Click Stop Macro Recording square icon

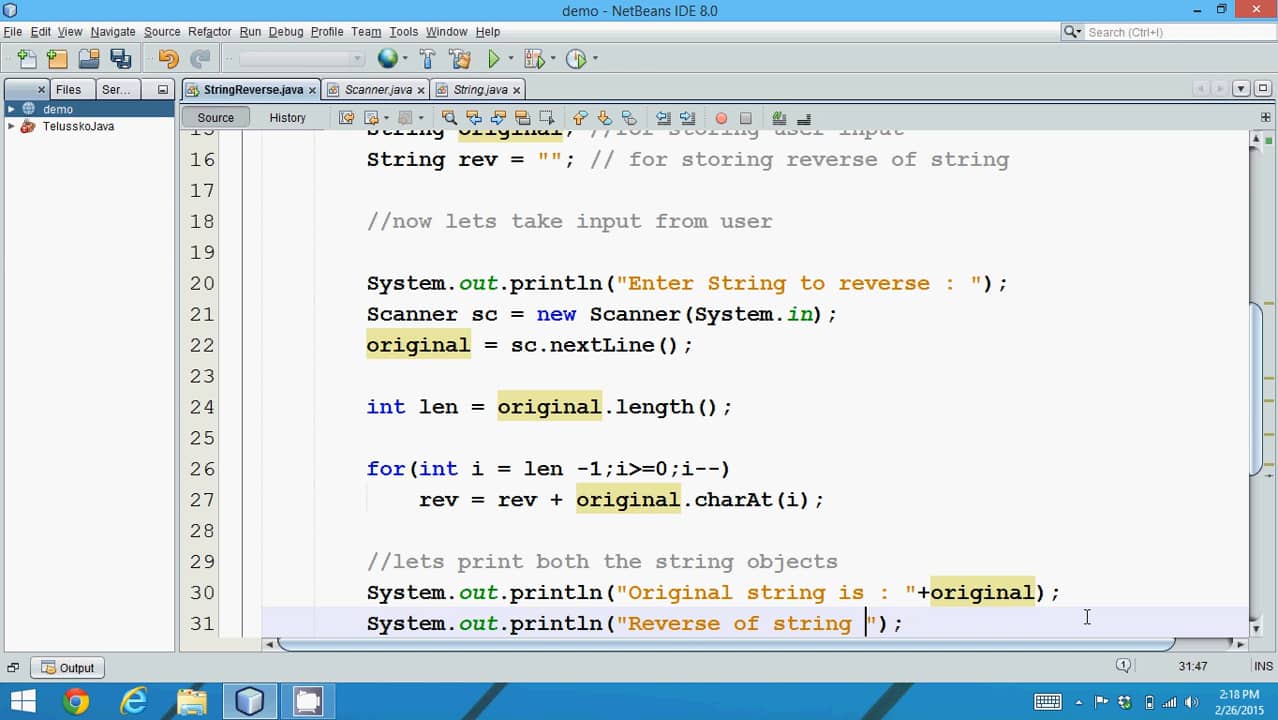point(746,118)
